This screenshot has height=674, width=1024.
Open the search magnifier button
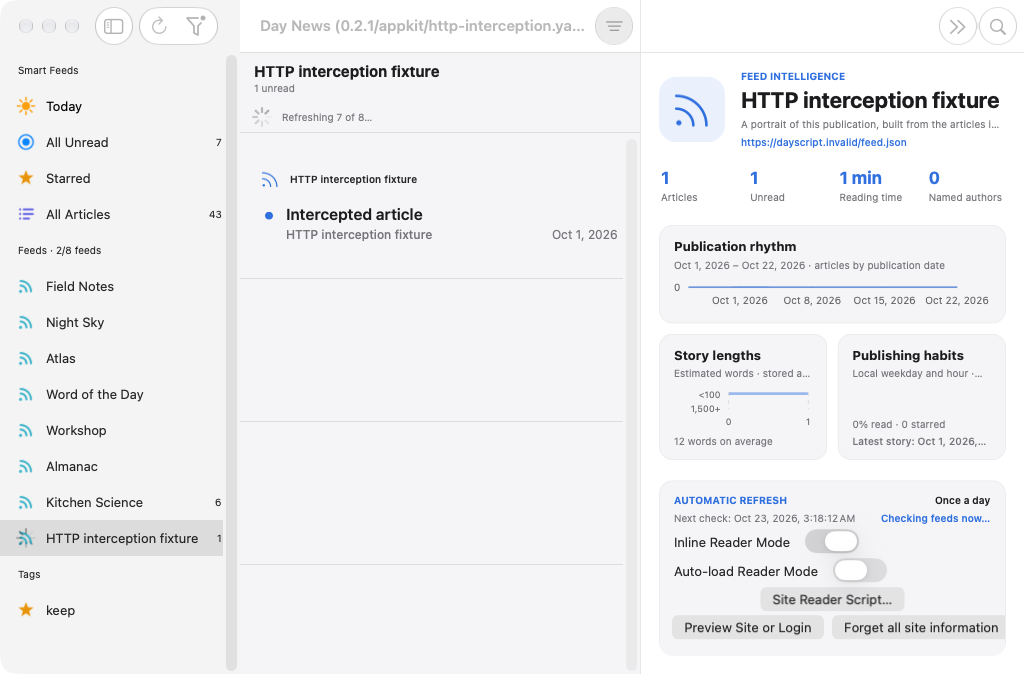(998, 26)
